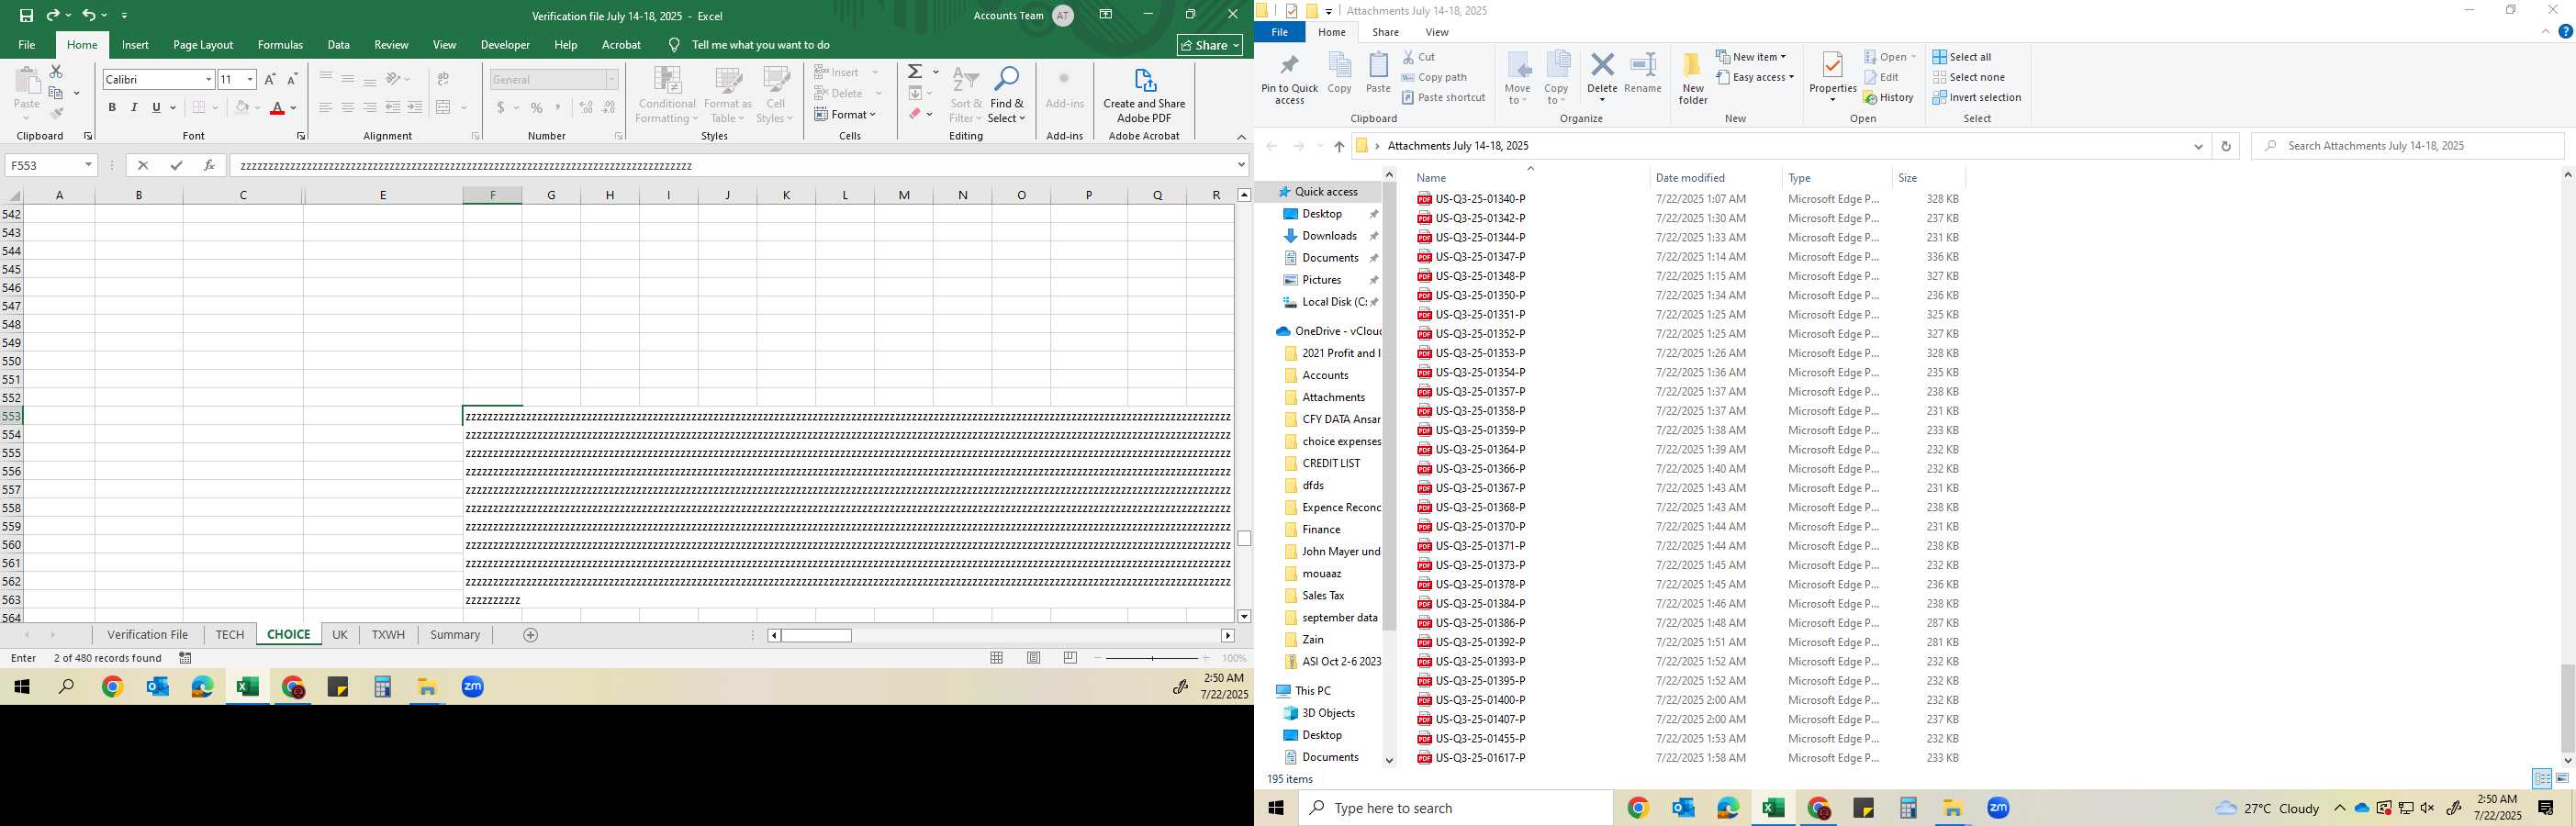Click the Excel zoom slider
The width and height of the screenshot is (2576, 826).
click(1152, 658)
